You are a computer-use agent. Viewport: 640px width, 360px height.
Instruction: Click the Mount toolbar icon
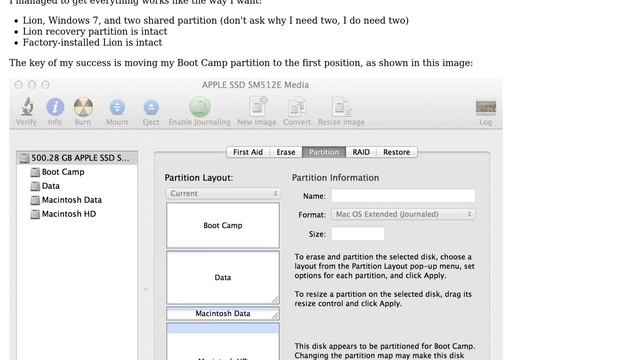click(117, 108)
